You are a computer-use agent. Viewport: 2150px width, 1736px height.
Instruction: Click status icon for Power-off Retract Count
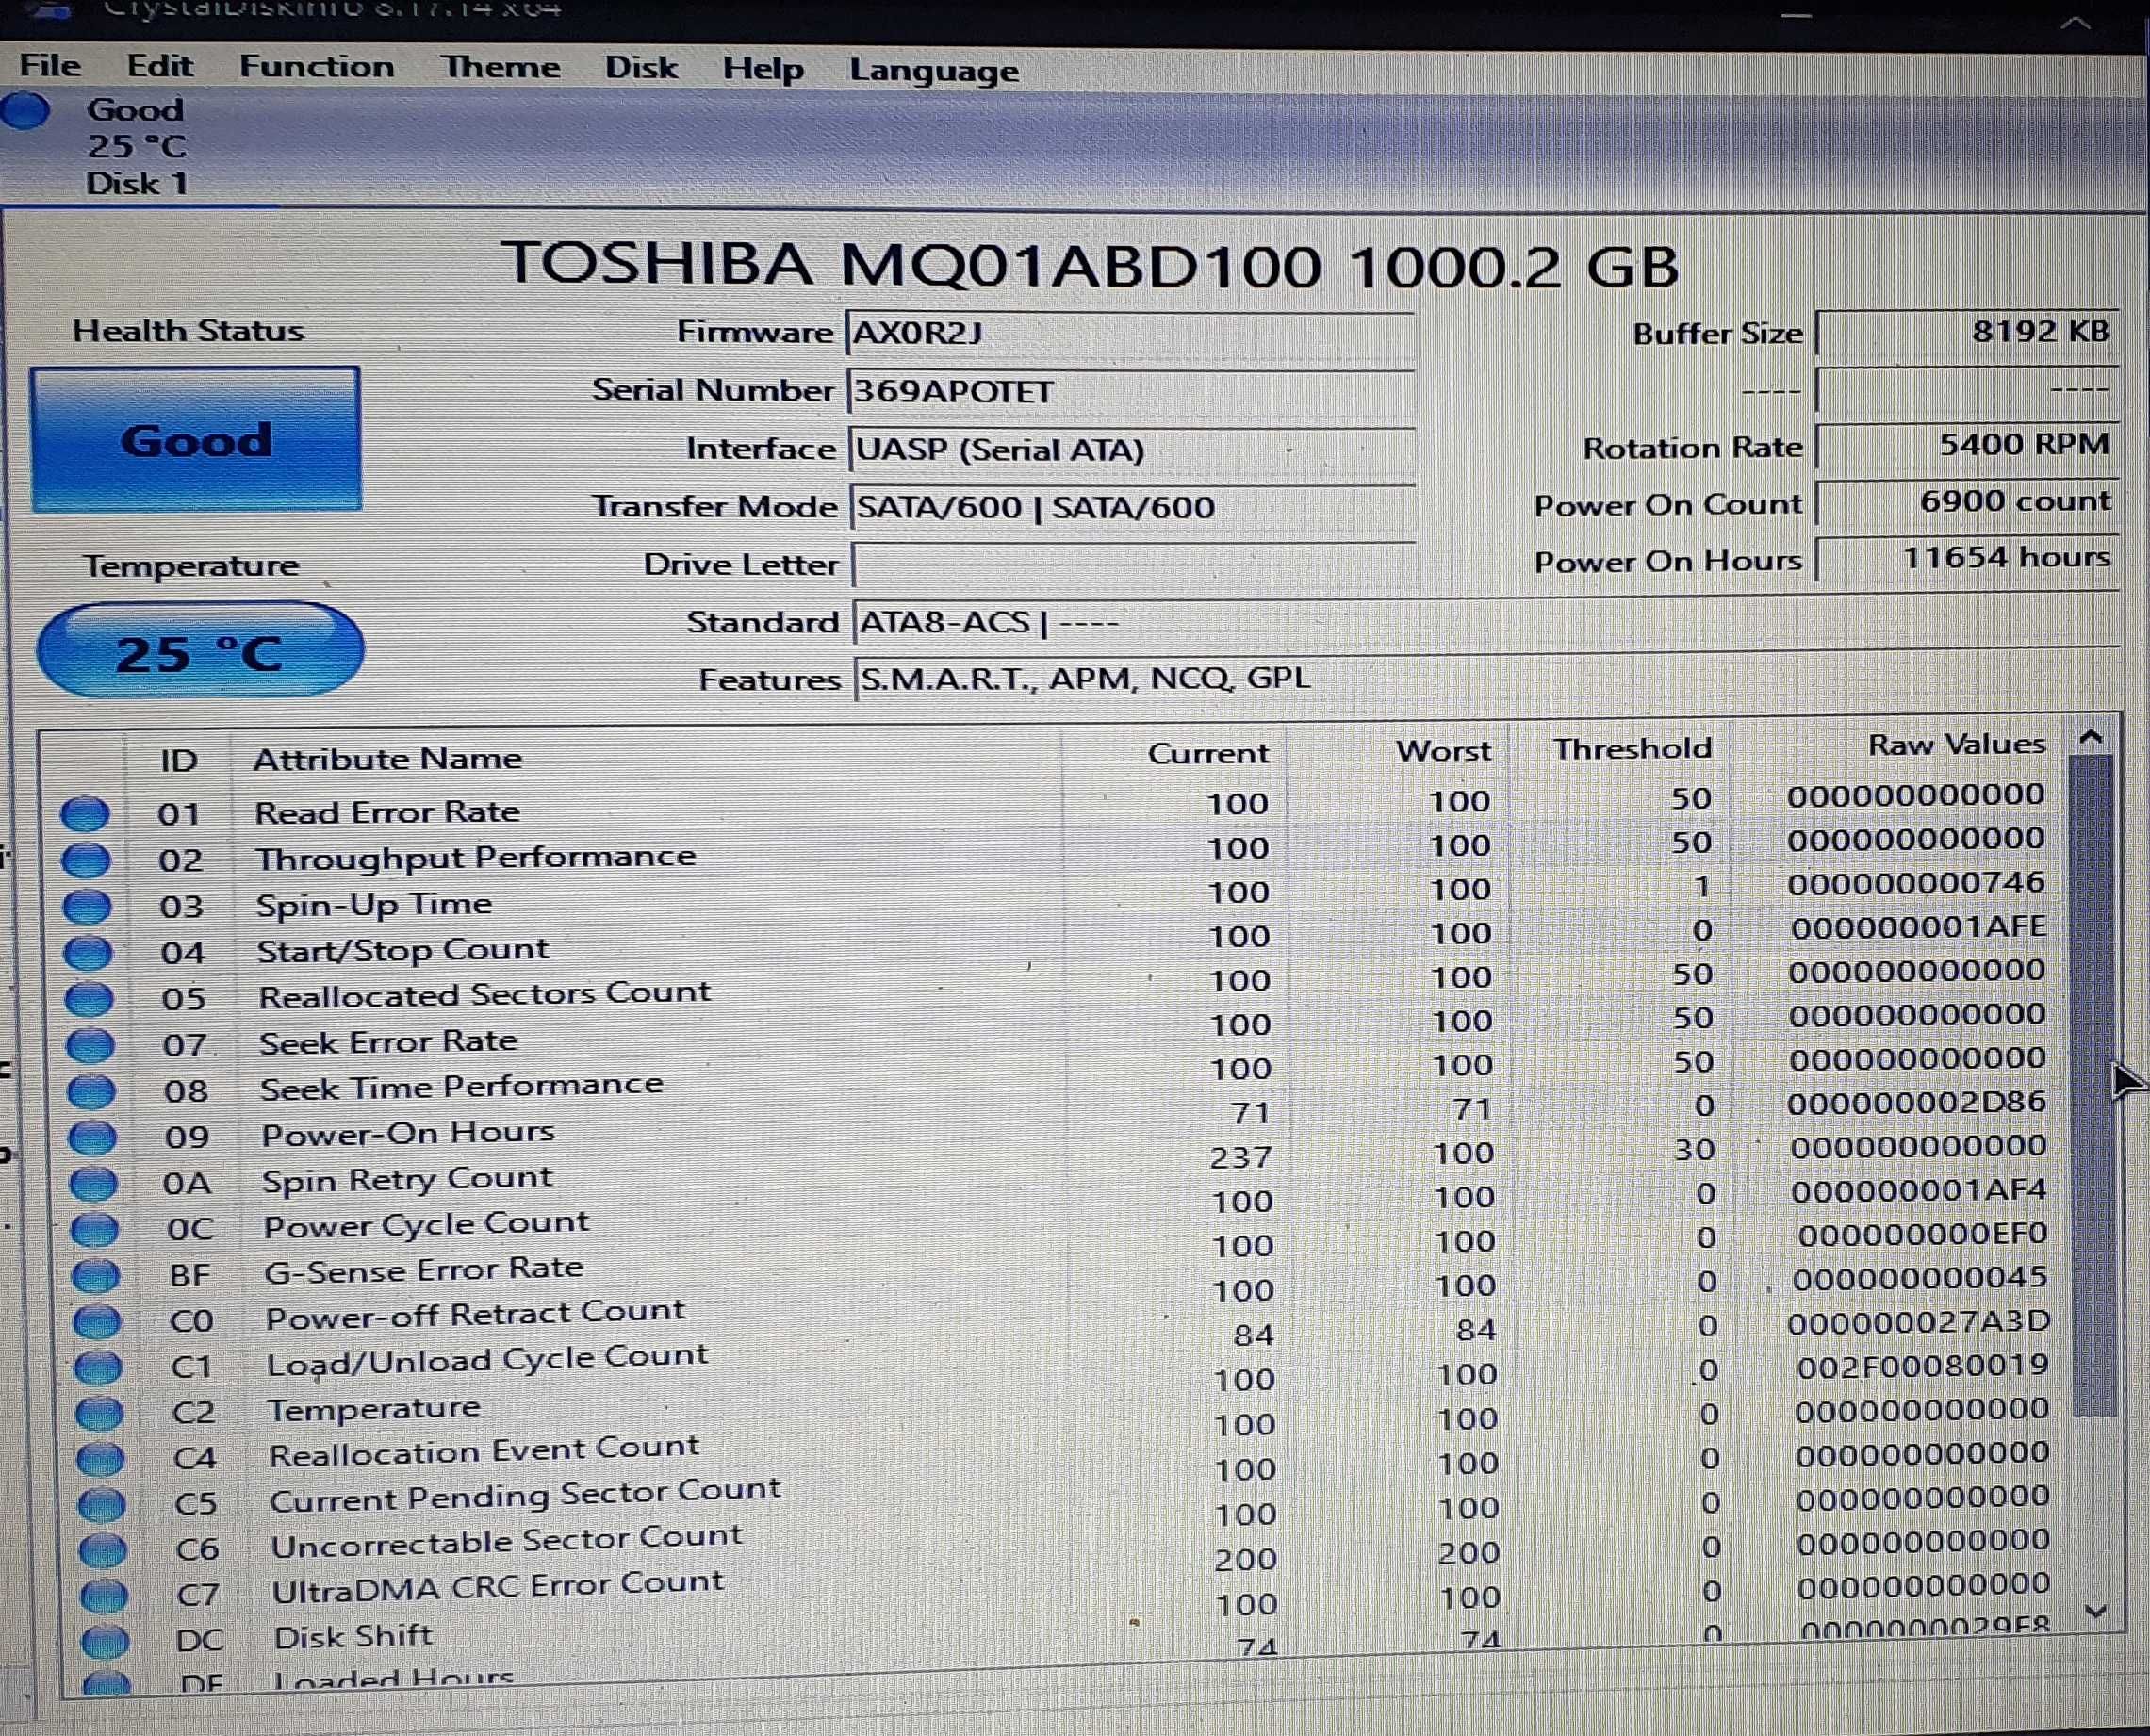97,1322
